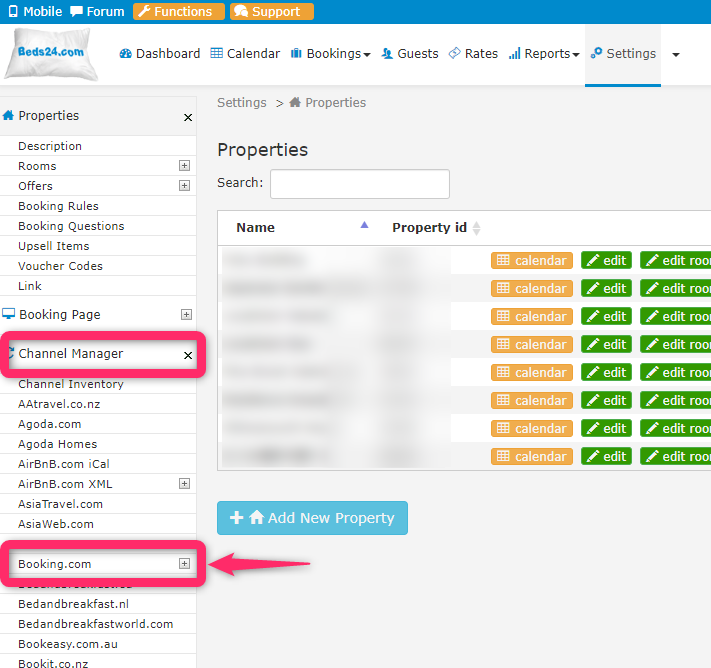
Task: Open the caret dropdown after Settings
Action: click(676, 55)
